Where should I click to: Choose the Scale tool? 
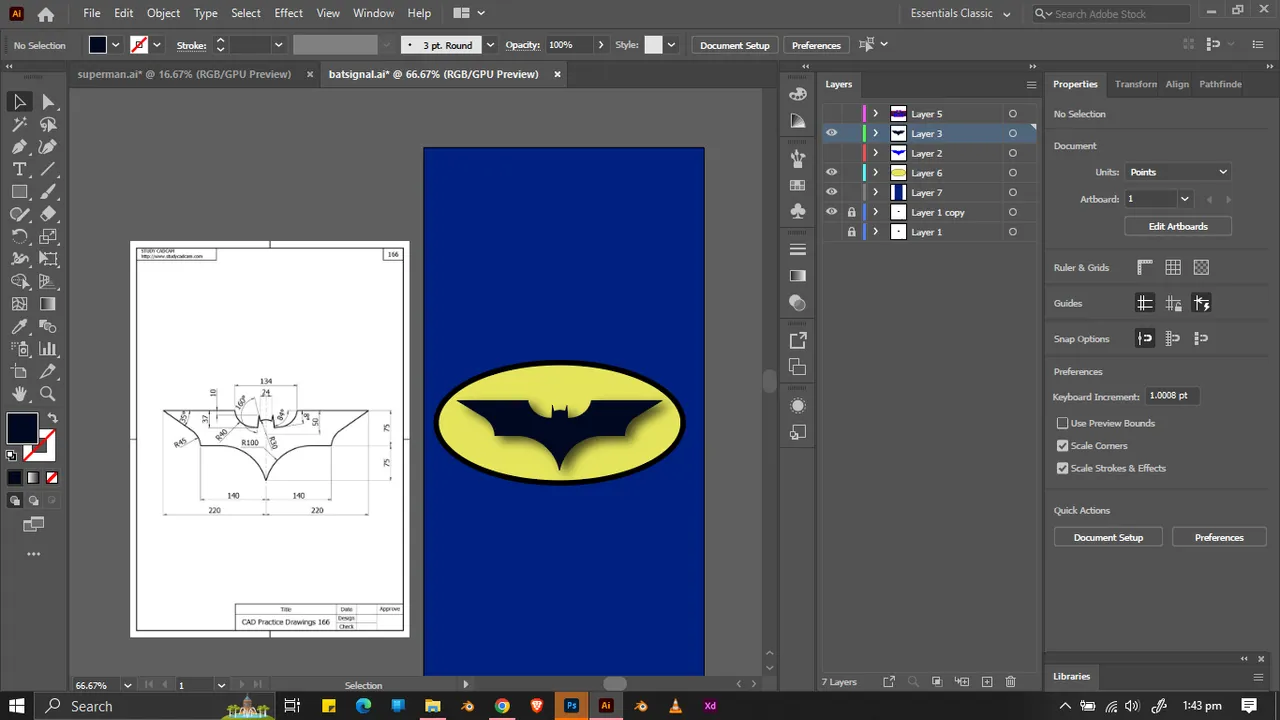coord(48,237)
